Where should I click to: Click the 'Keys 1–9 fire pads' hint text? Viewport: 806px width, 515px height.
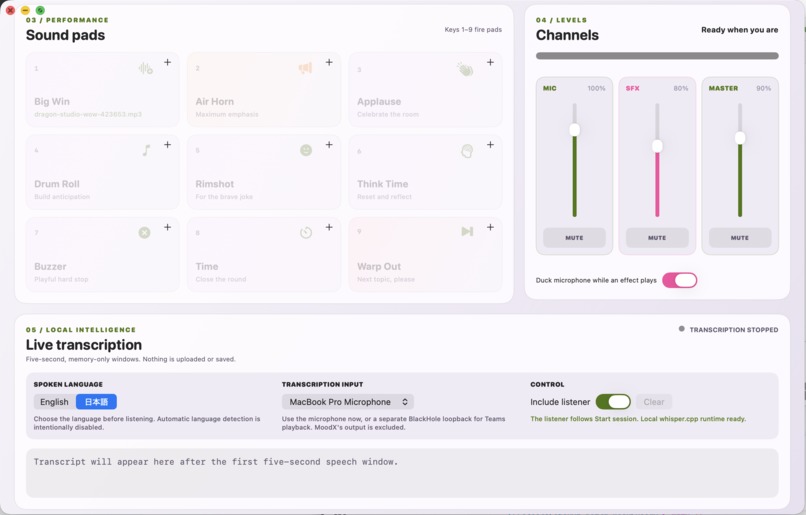click(473, 30)
